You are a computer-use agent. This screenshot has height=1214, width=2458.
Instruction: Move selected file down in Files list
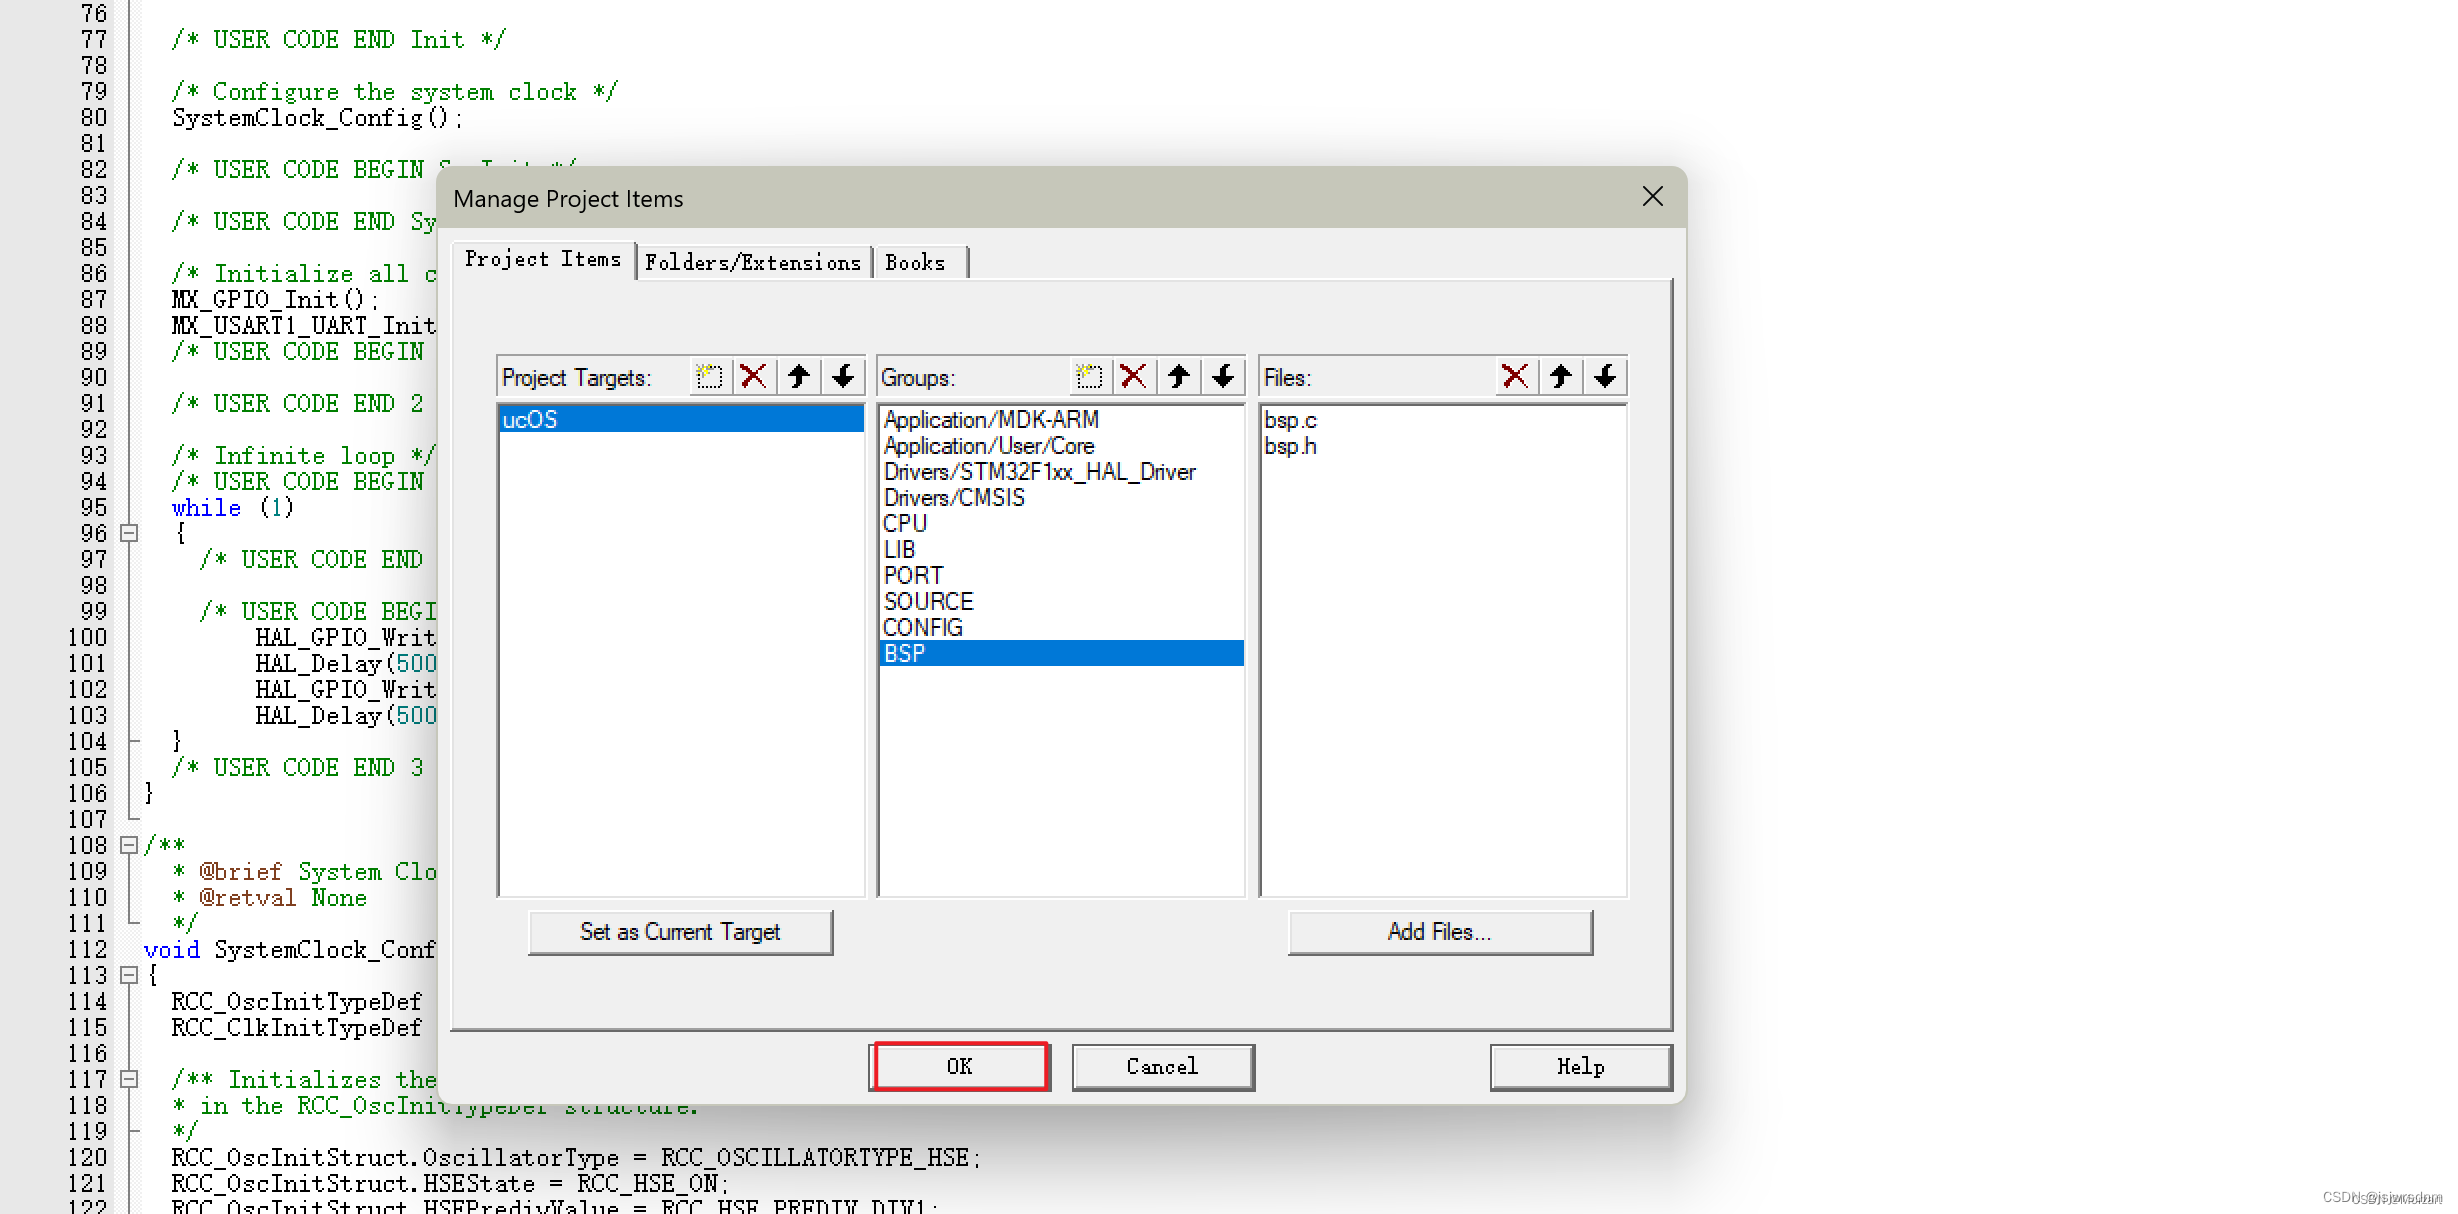pos(1604,377)
